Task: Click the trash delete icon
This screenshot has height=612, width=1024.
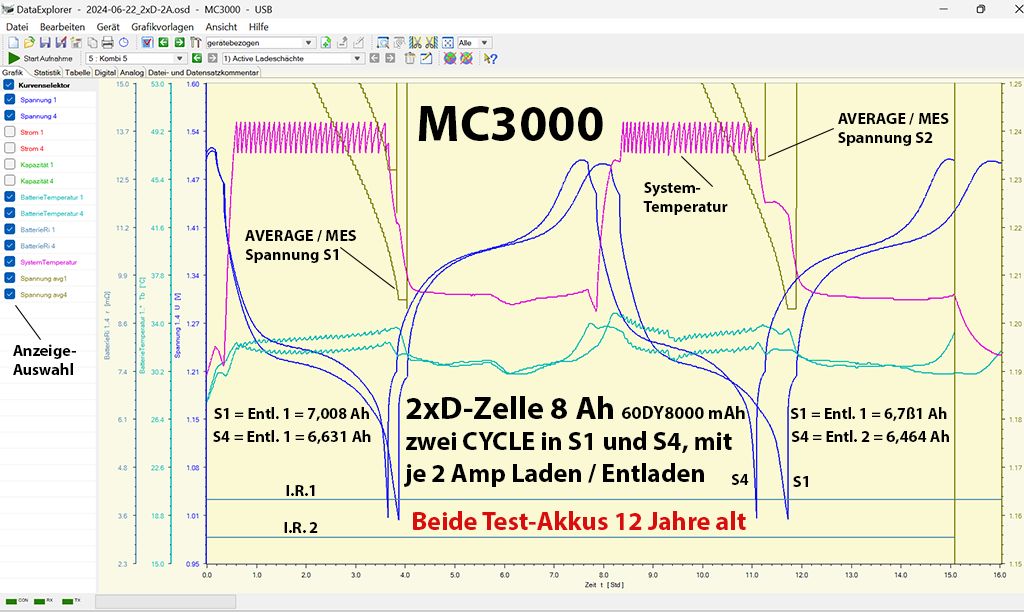Action: click(410, 58)
